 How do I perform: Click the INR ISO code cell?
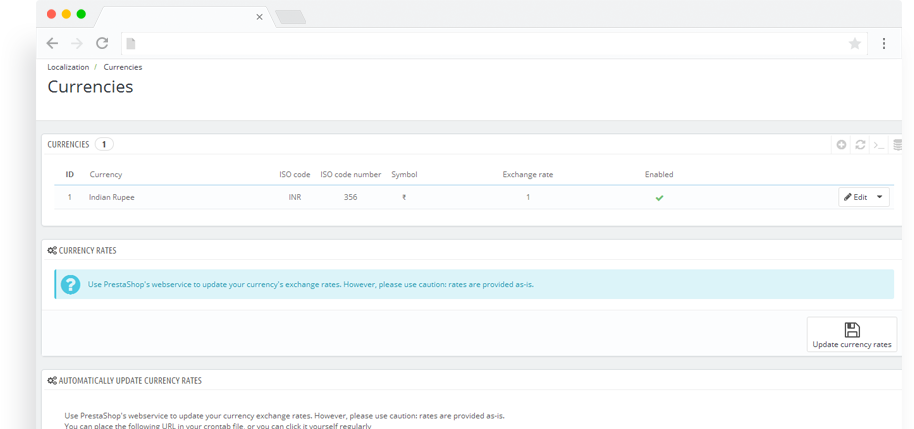pos(294,197)
